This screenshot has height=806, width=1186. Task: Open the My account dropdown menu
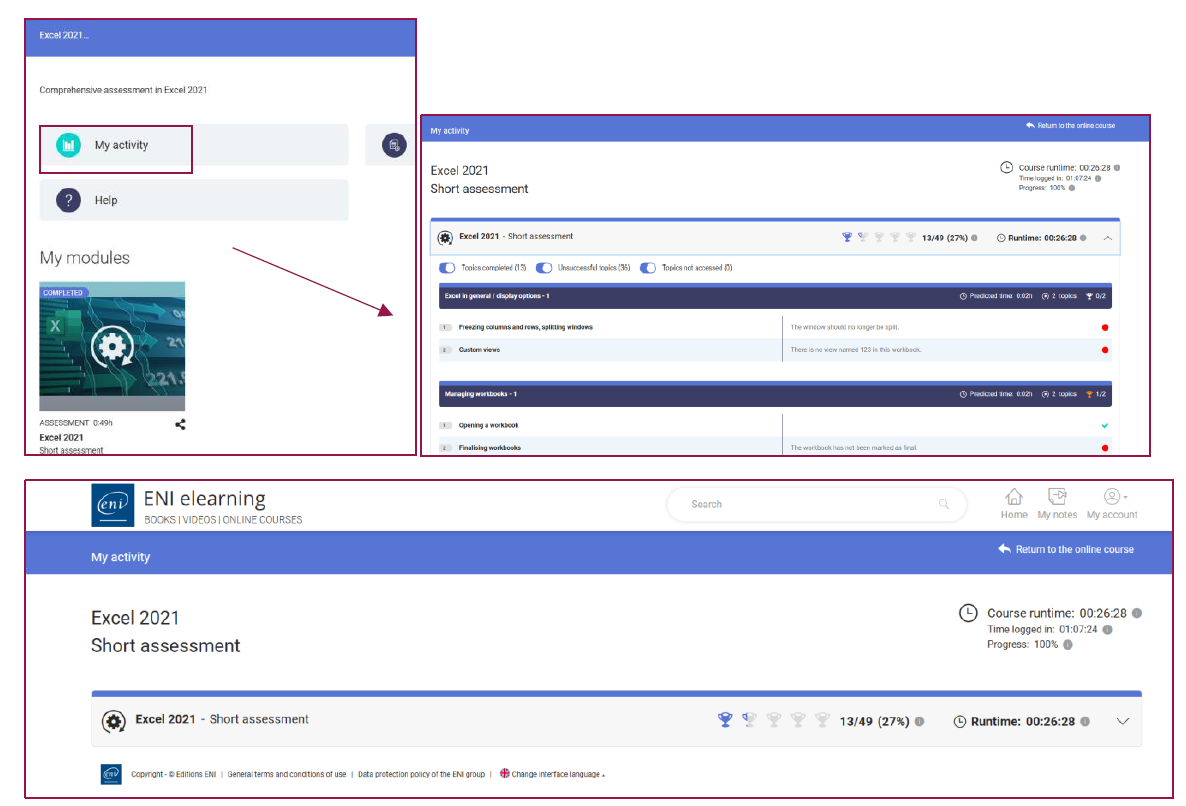[x=1112, y=504]
